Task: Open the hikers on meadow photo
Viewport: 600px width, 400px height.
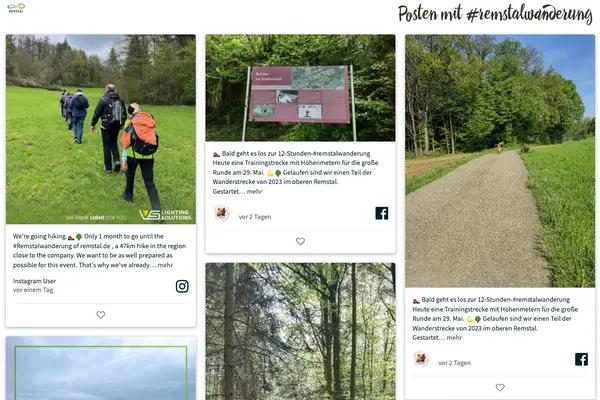Action: pyautogui.click(x=101, y=129)
